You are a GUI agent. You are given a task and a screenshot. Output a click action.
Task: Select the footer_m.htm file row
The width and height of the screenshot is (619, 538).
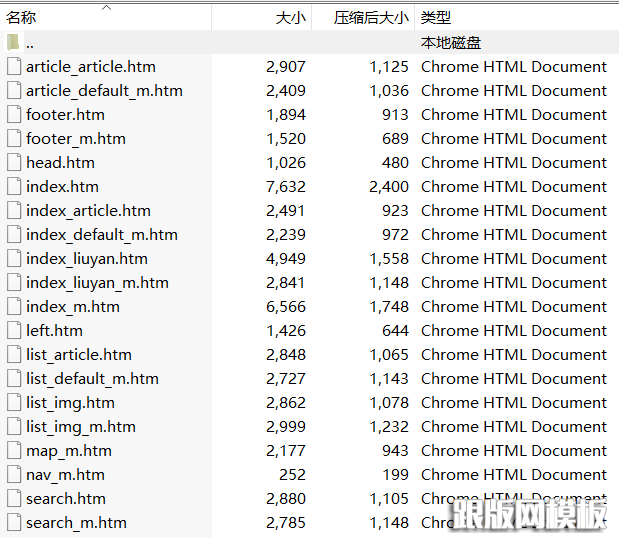click(x=76, y=139)
